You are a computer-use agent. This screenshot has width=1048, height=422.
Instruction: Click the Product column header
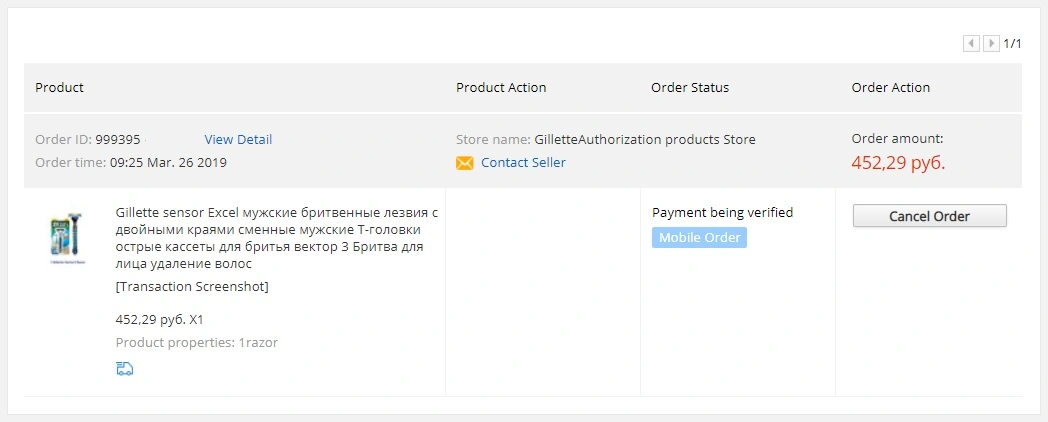point(59,88)
